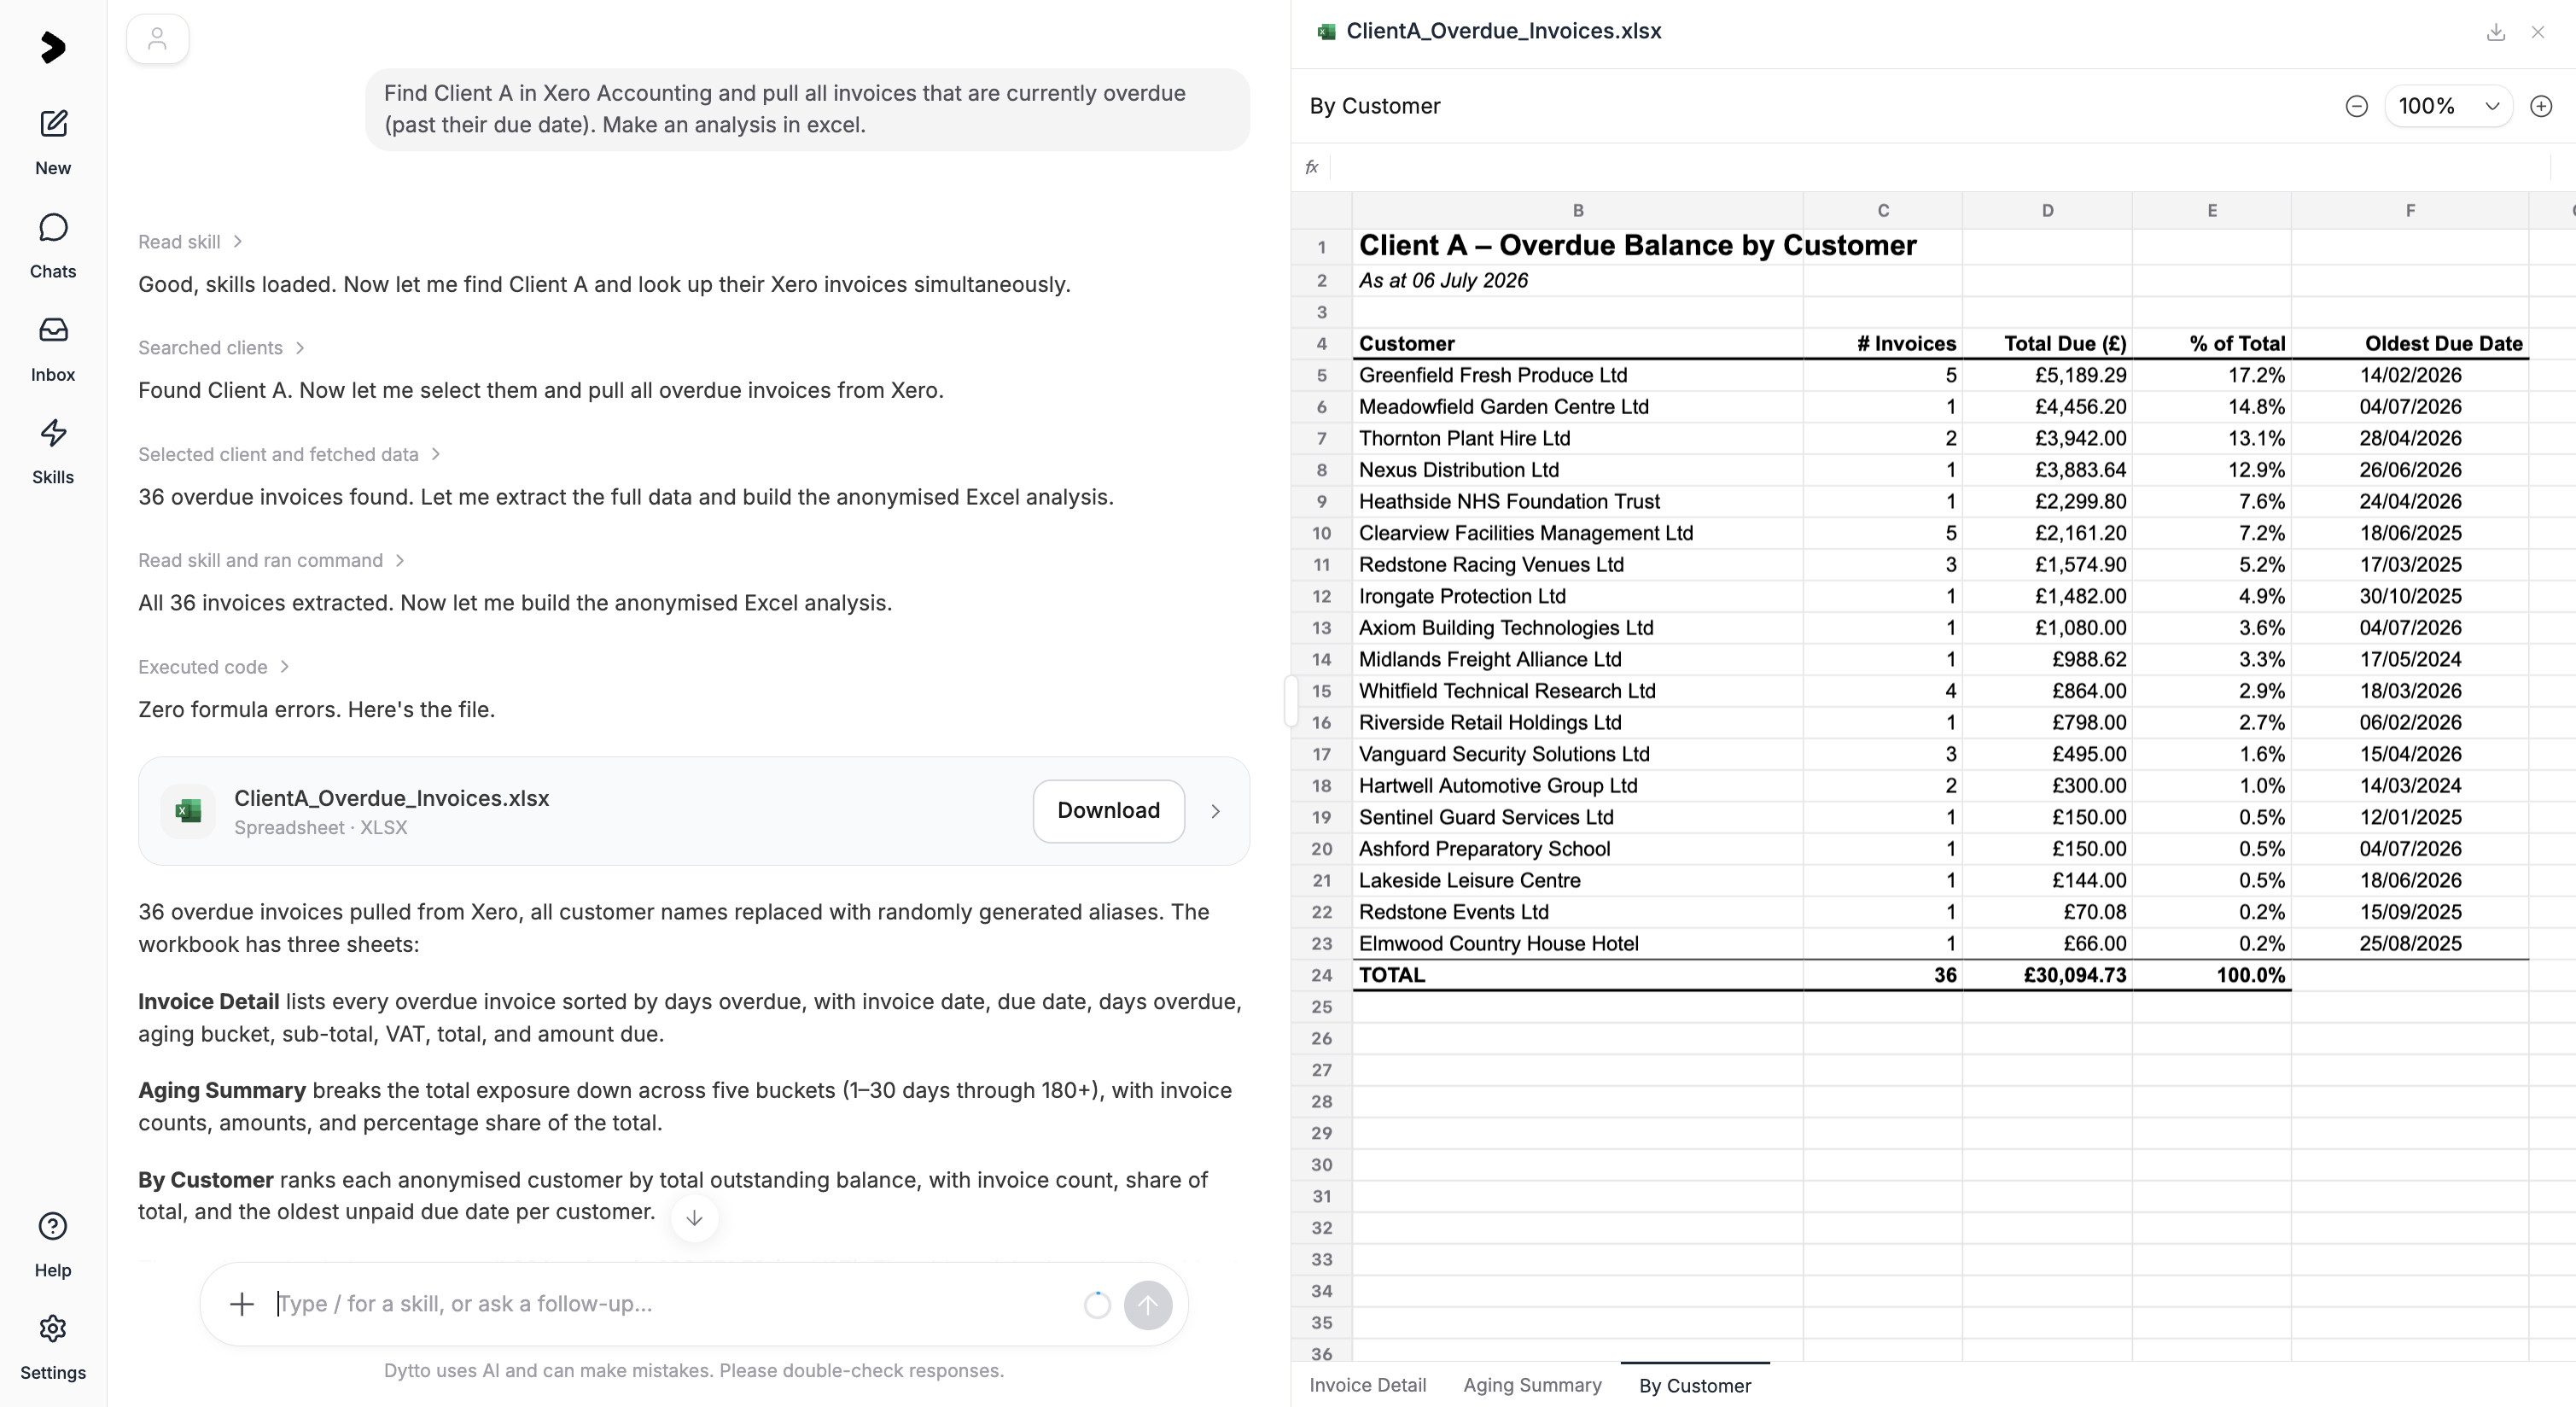
Task: Open the Inbox
Action: tap(53, 349)
